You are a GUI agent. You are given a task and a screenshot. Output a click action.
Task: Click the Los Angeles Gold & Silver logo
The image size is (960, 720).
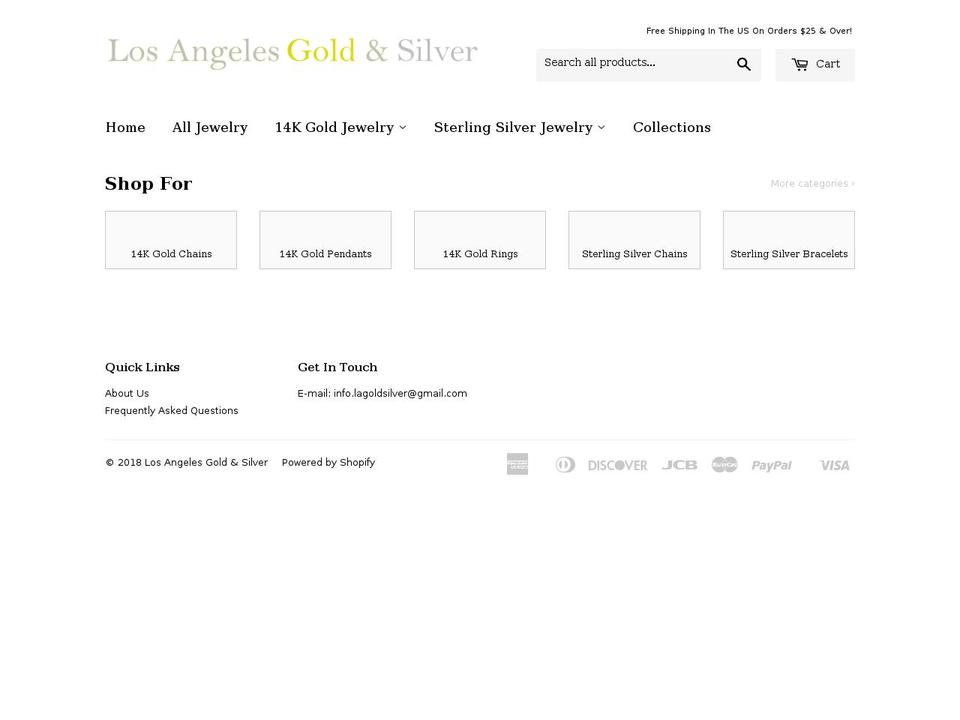coord(292,52)
